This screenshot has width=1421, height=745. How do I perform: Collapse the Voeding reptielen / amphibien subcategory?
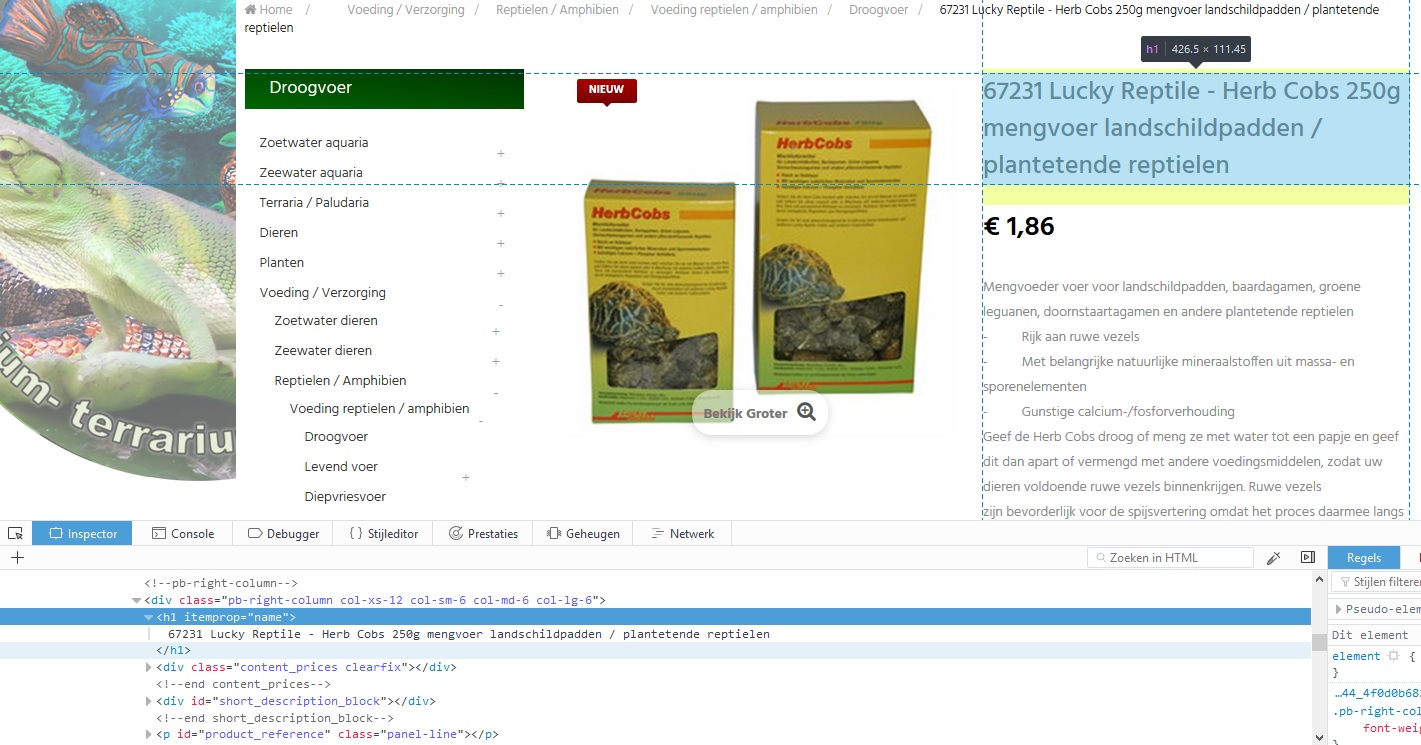click(x=481, y=421)
